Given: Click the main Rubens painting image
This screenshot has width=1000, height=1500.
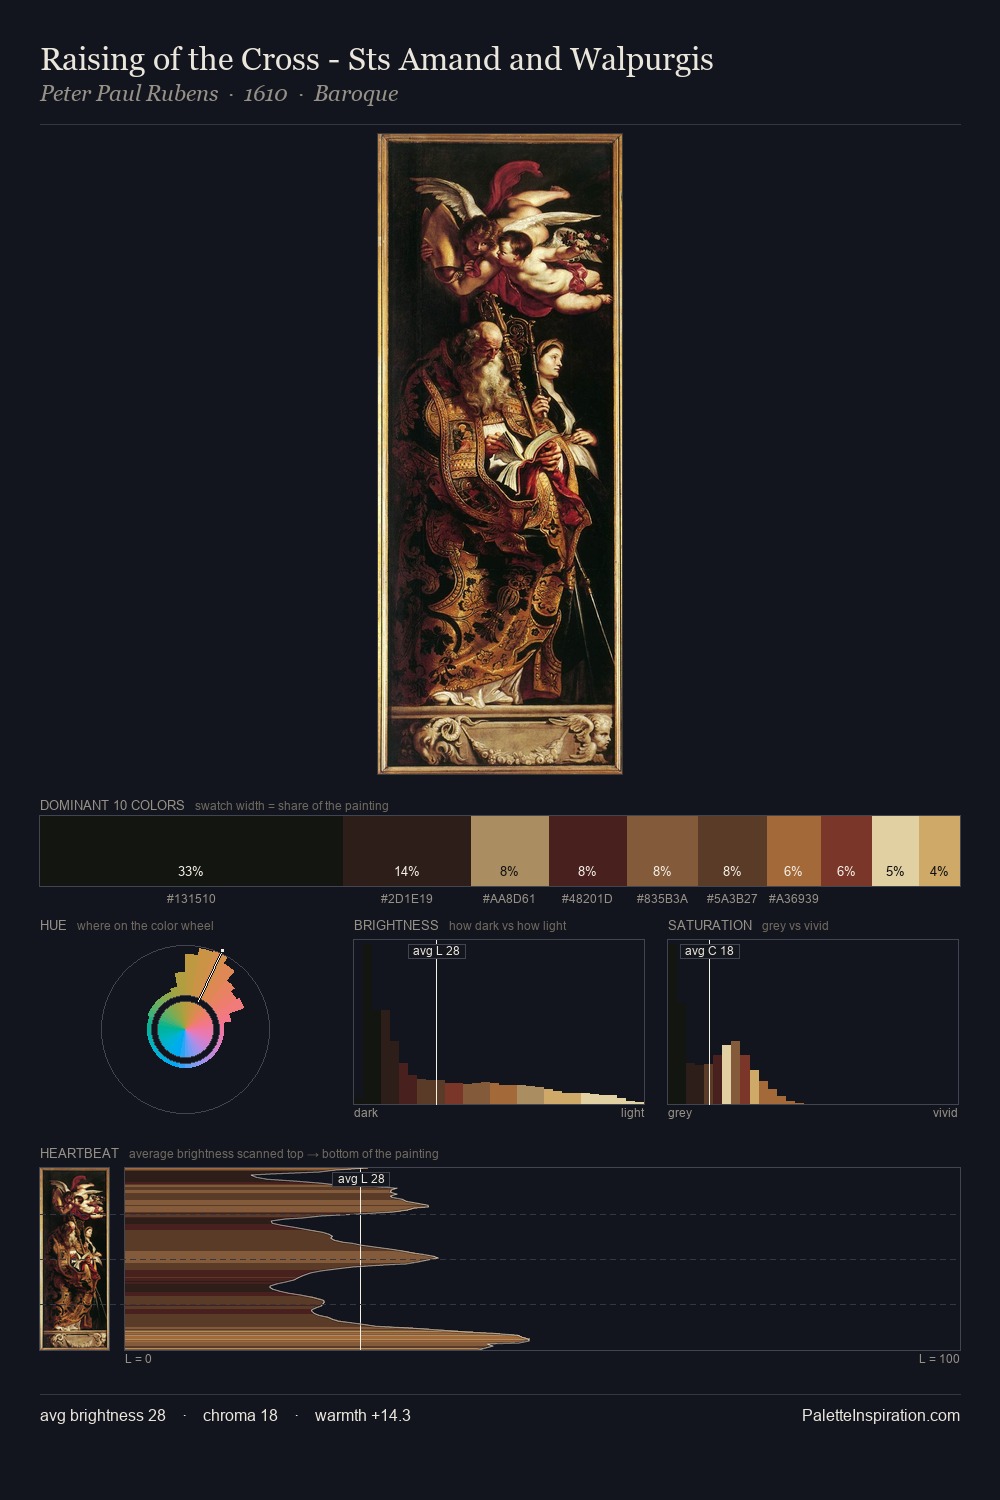Looking at the screenshot, I should pos(500,454).
